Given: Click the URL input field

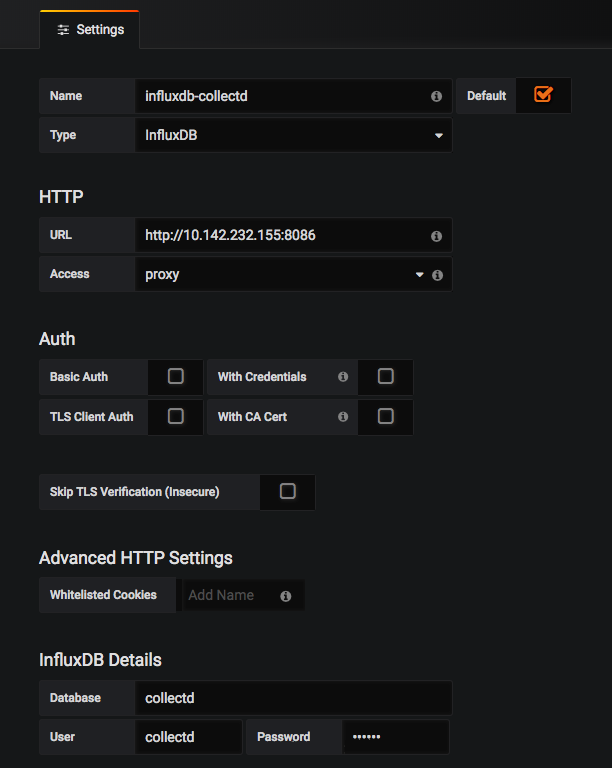Looking at the screenshot, I should coord(293,235).
